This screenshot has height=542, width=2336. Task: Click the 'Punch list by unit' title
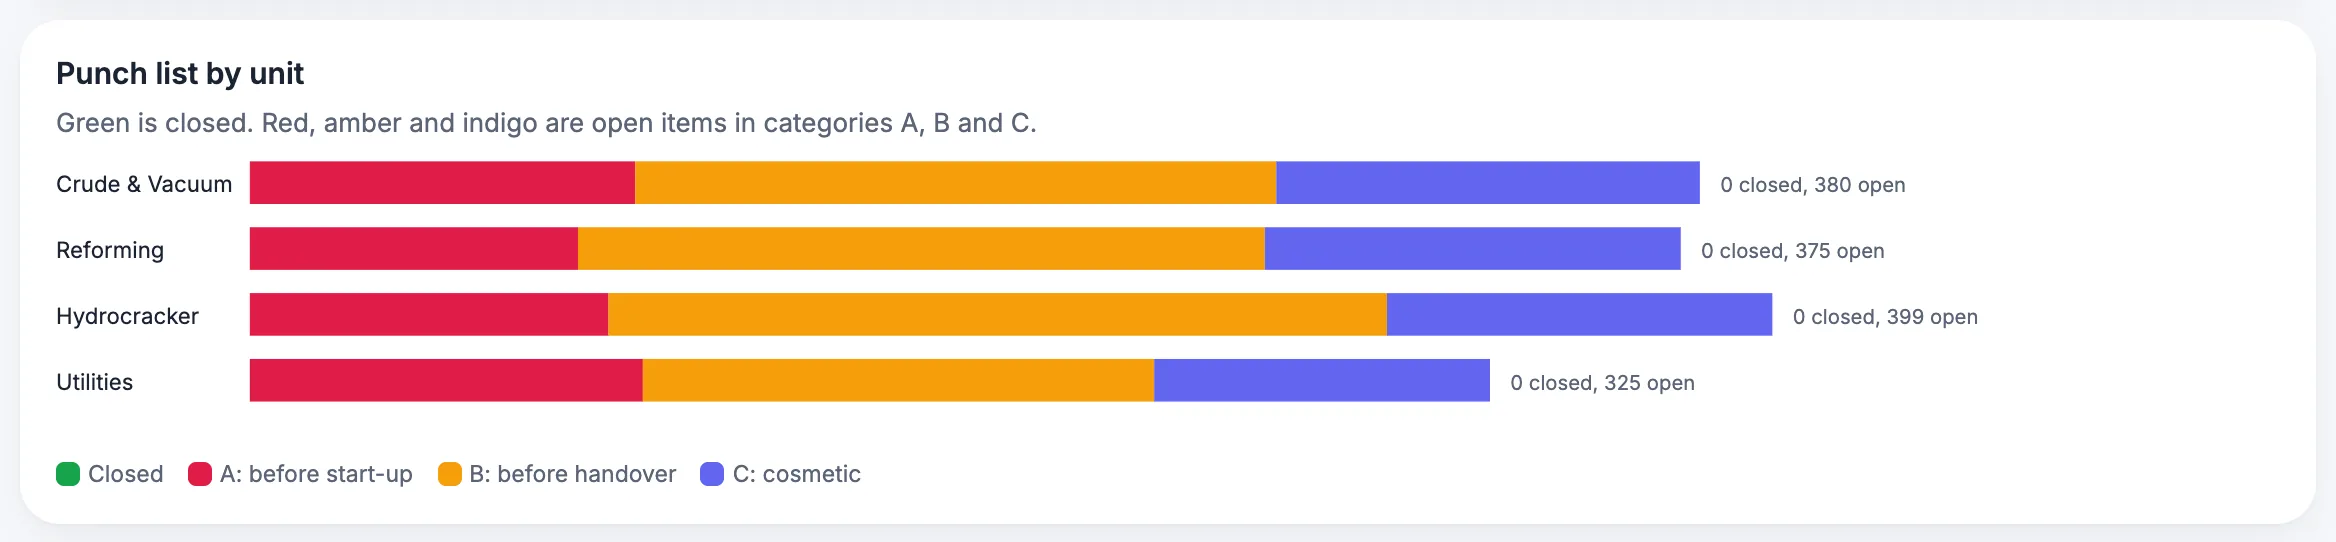(180, 73)
